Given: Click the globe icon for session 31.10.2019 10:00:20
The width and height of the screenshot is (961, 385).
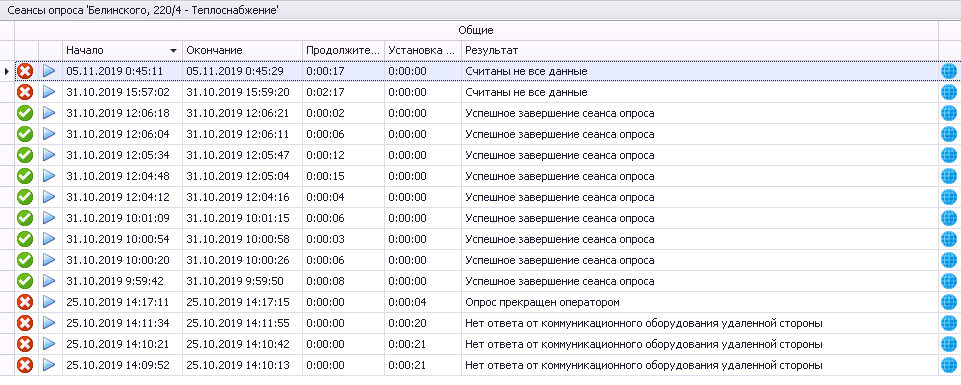Looking at the screenshot, I should (948, 260).
